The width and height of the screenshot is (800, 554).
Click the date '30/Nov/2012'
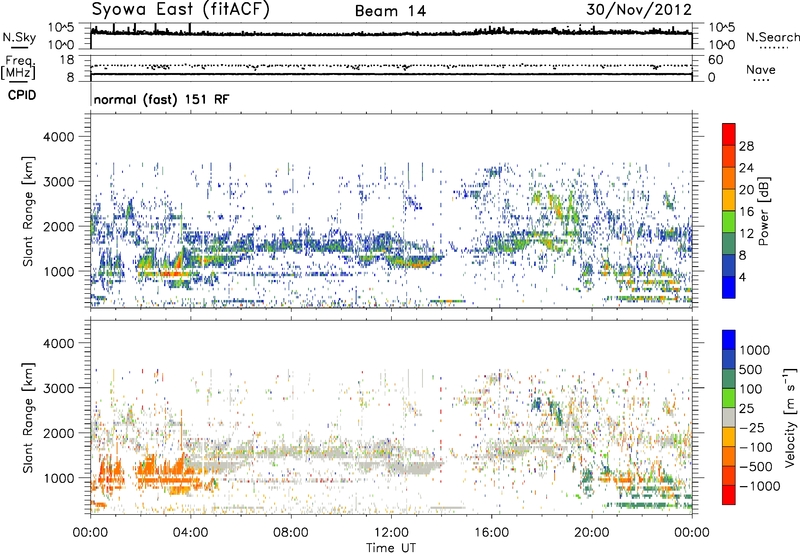coord(639,10)
